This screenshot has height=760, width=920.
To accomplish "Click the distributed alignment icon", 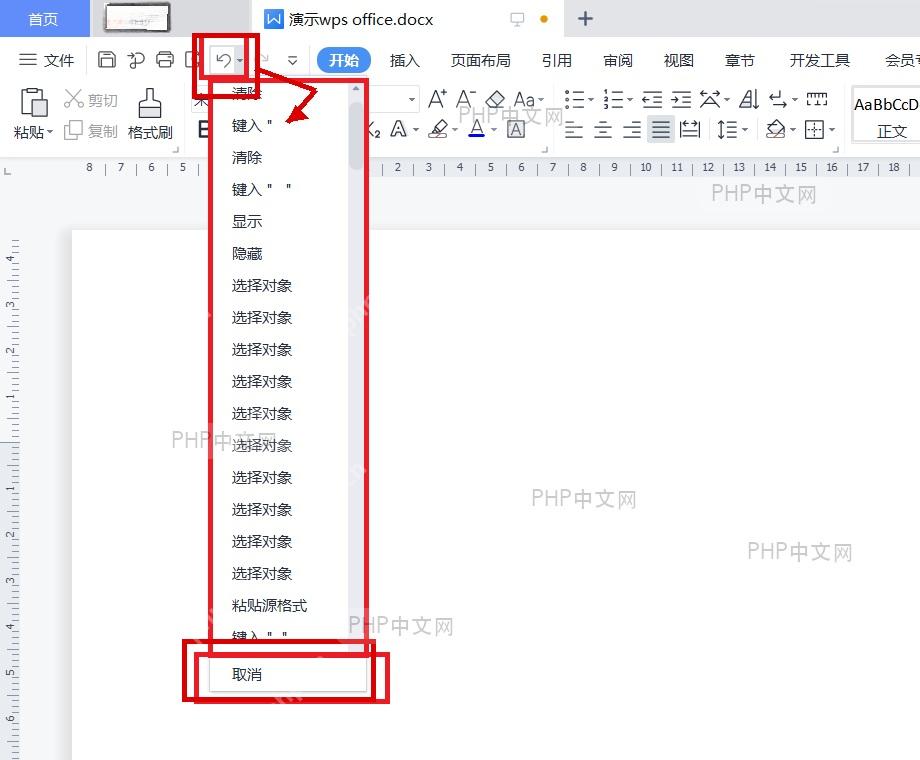I will (690, 129).
